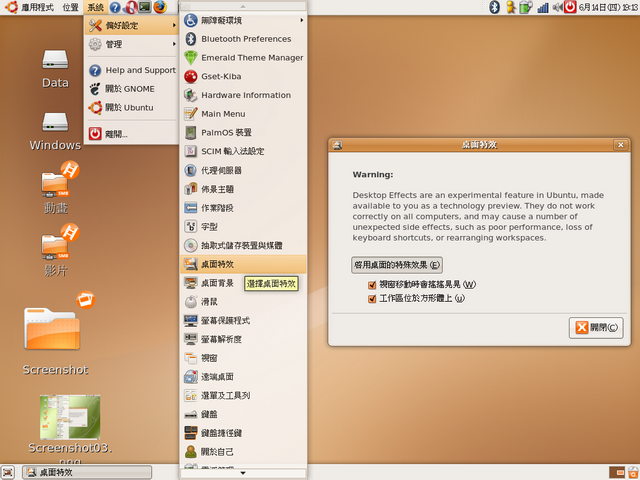This screenshot has width=640, height=480.
Task: Click the Bluetooth tray icon
Action: click(495, 7)
